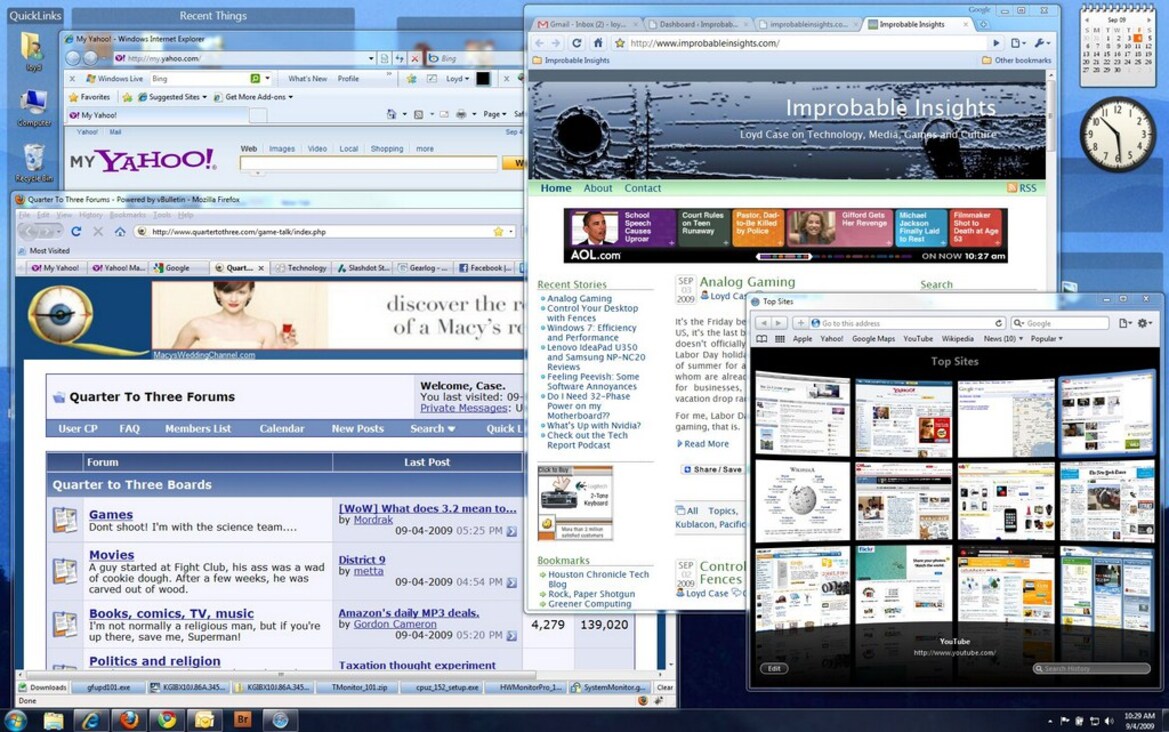Click Clear button in Firefox downloads bar
The image size is (1169, 732).
[665, 687]
